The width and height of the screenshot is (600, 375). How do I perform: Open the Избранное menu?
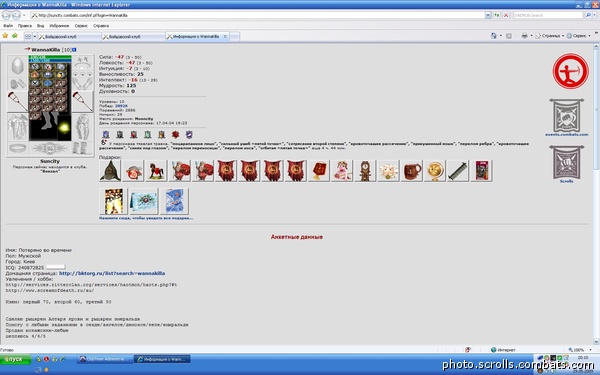[x=59, y=26]
